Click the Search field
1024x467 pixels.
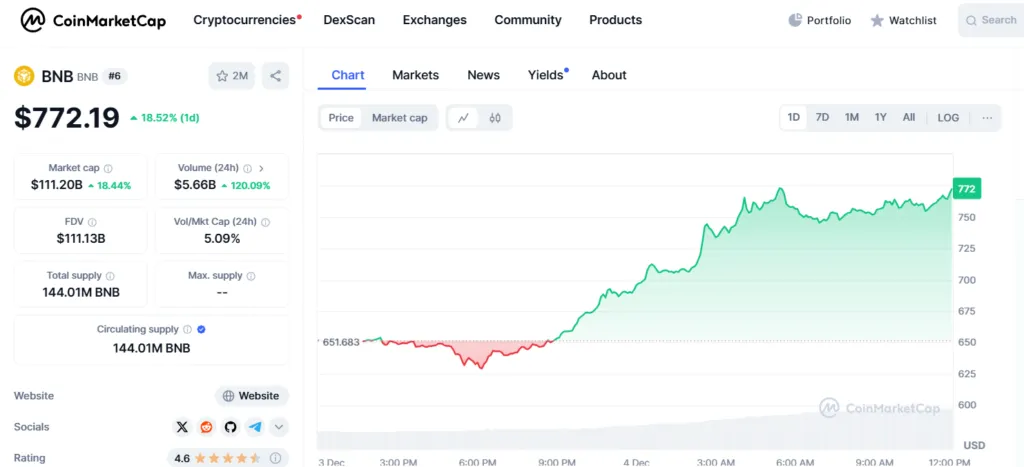(x=991, y=20)
